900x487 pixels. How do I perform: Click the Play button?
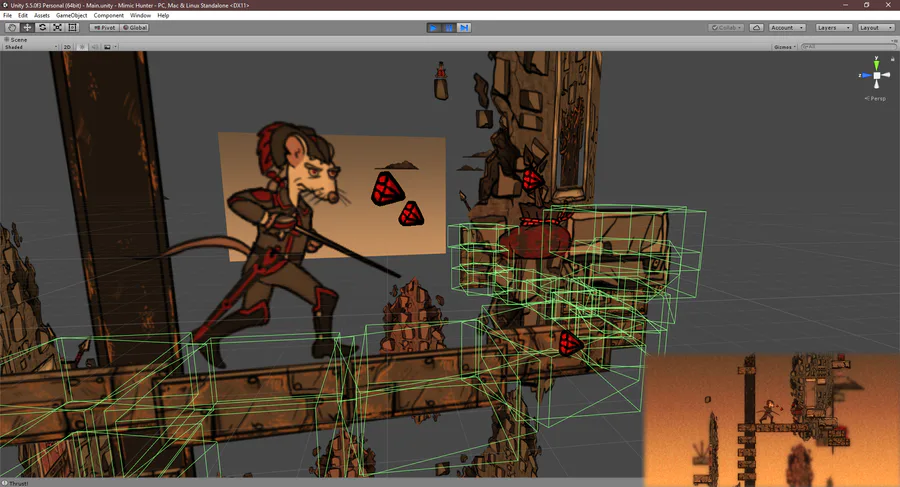[x=434, y=28]
